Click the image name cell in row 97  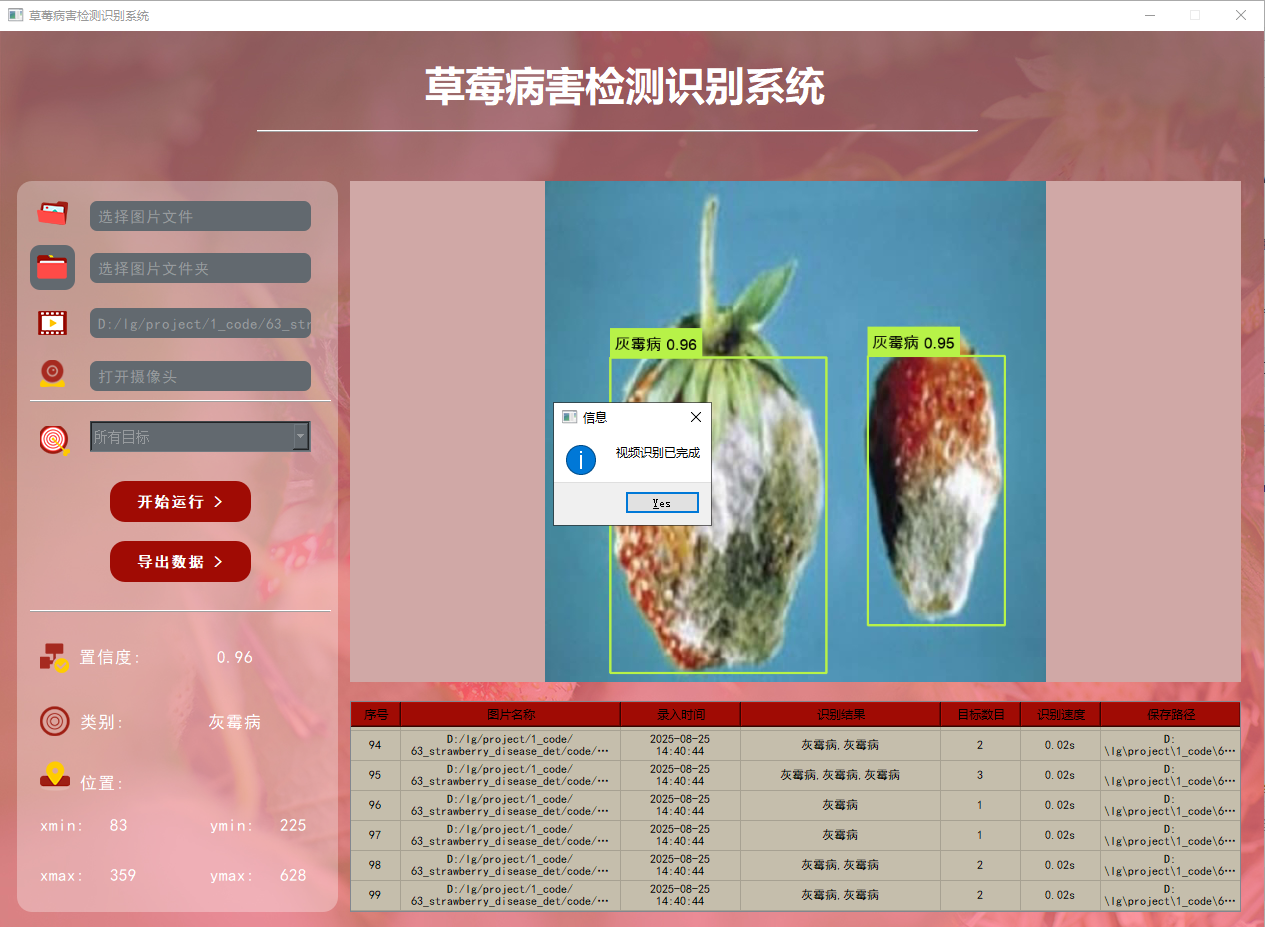pos(510,835)
